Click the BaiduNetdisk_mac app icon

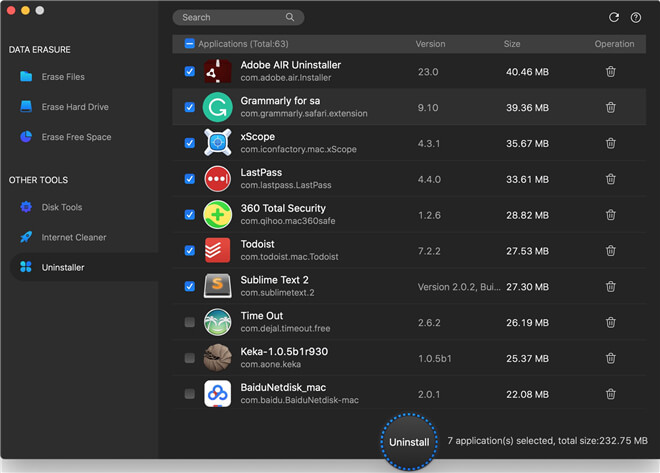pos(218,394)
